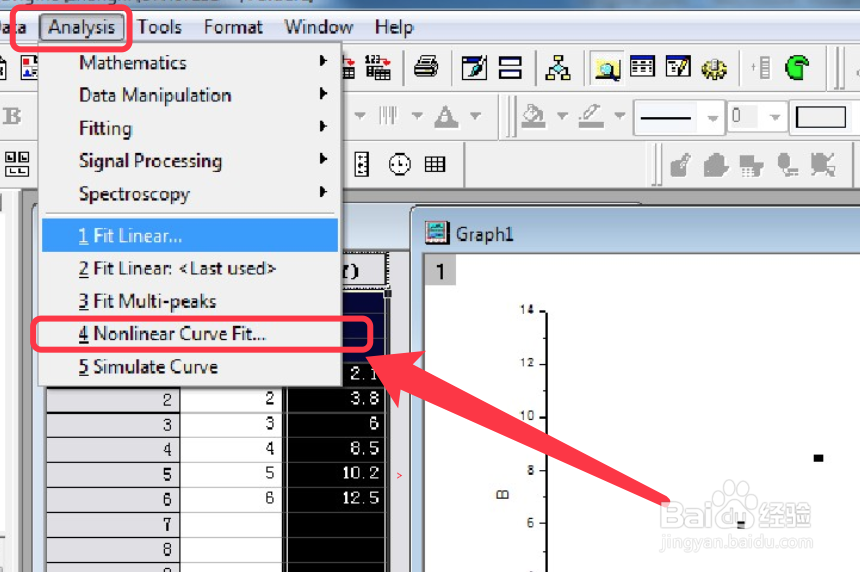
Task: Click the font color A icon
Action: click(x=446, y=116)
